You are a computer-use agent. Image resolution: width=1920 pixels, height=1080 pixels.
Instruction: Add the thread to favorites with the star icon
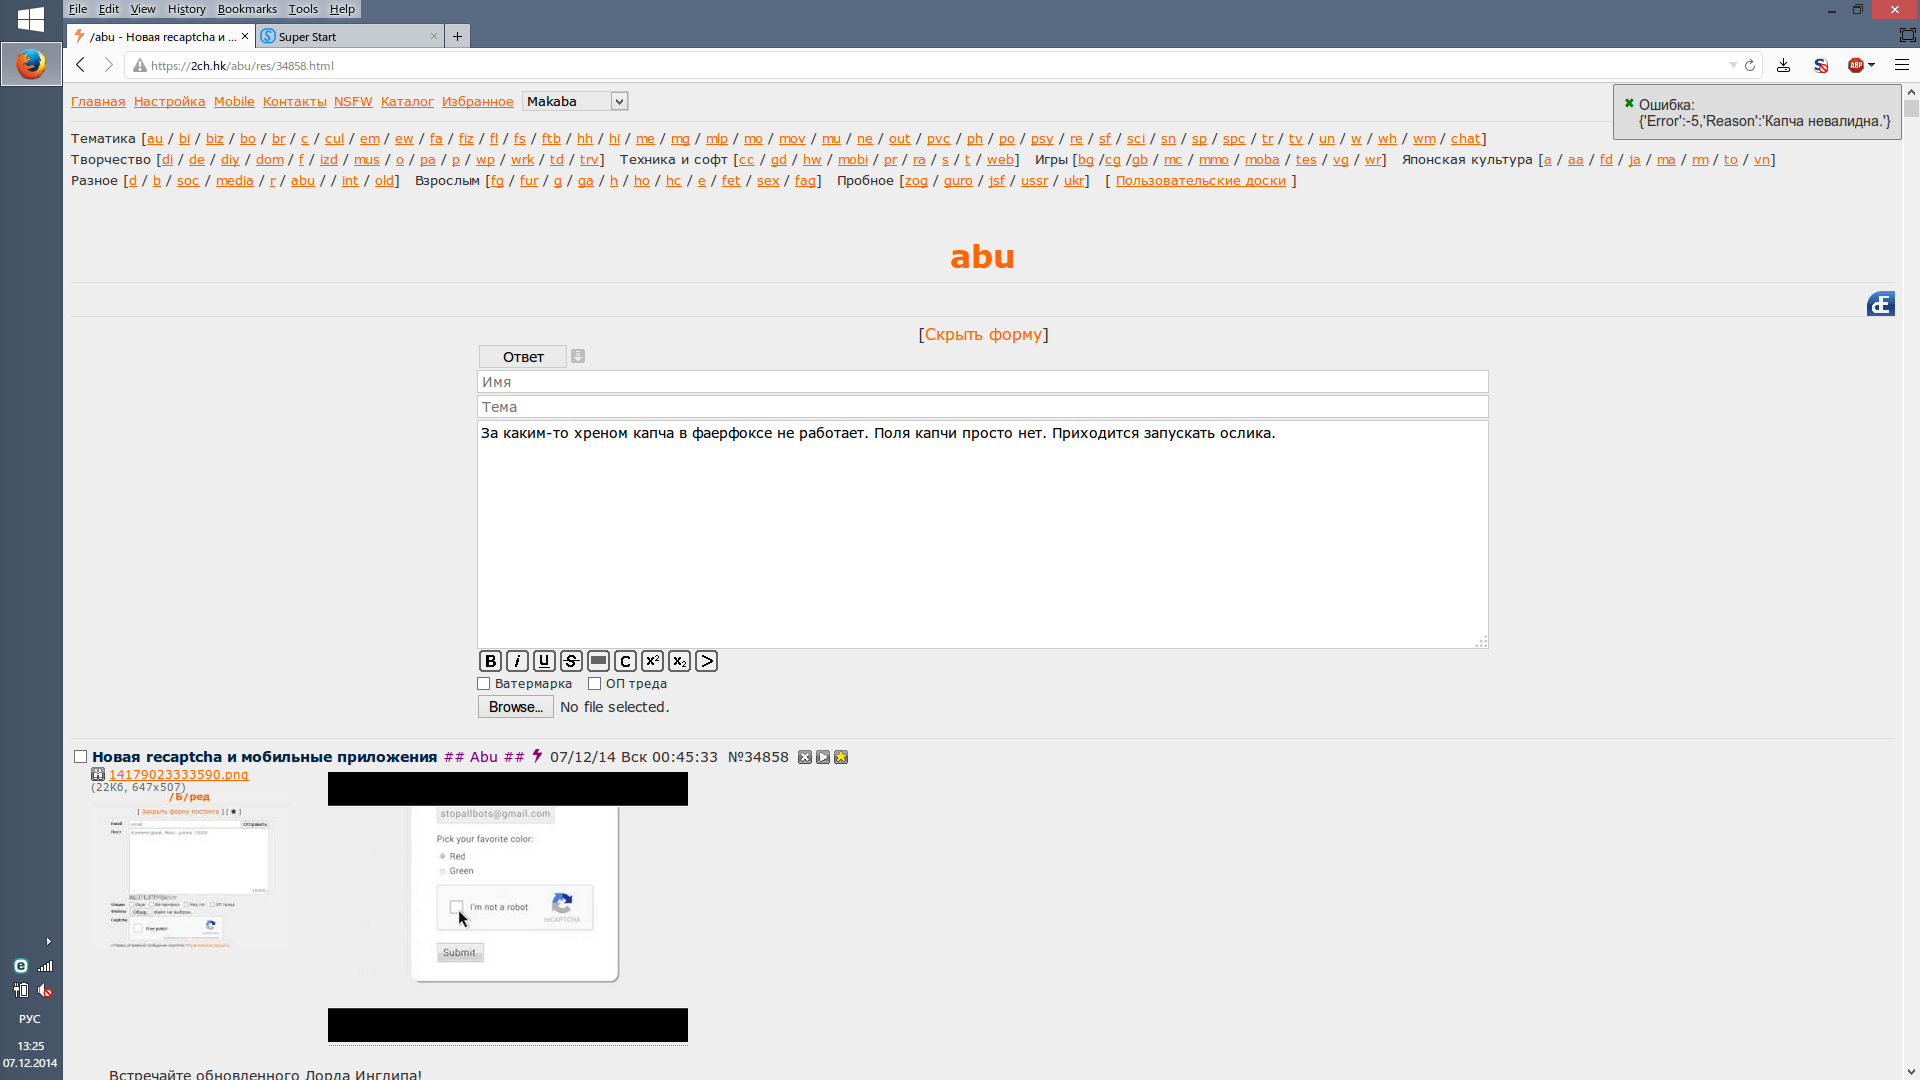pos(841,757)
